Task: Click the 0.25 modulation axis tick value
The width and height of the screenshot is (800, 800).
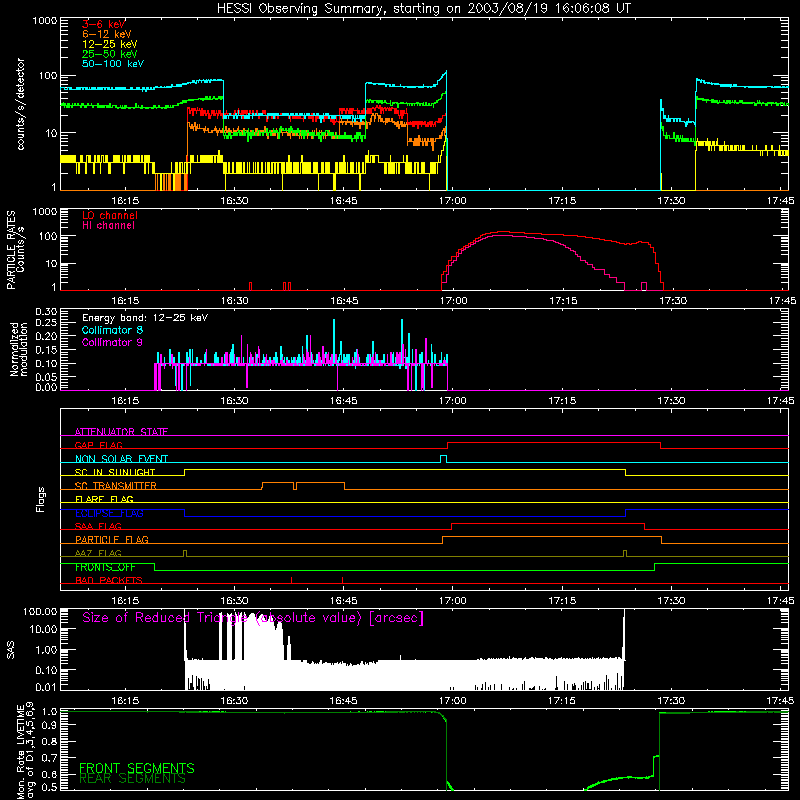Action: point(46,323)
